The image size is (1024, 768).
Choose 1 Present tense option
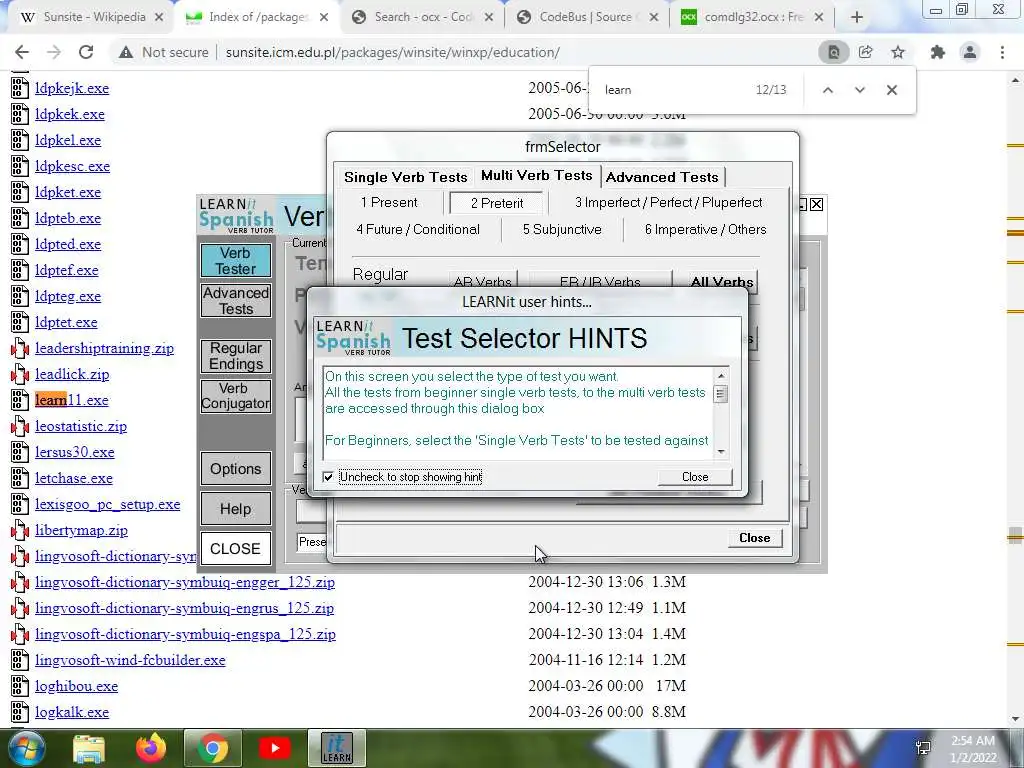pyautogui.click(x=389, y=202)
